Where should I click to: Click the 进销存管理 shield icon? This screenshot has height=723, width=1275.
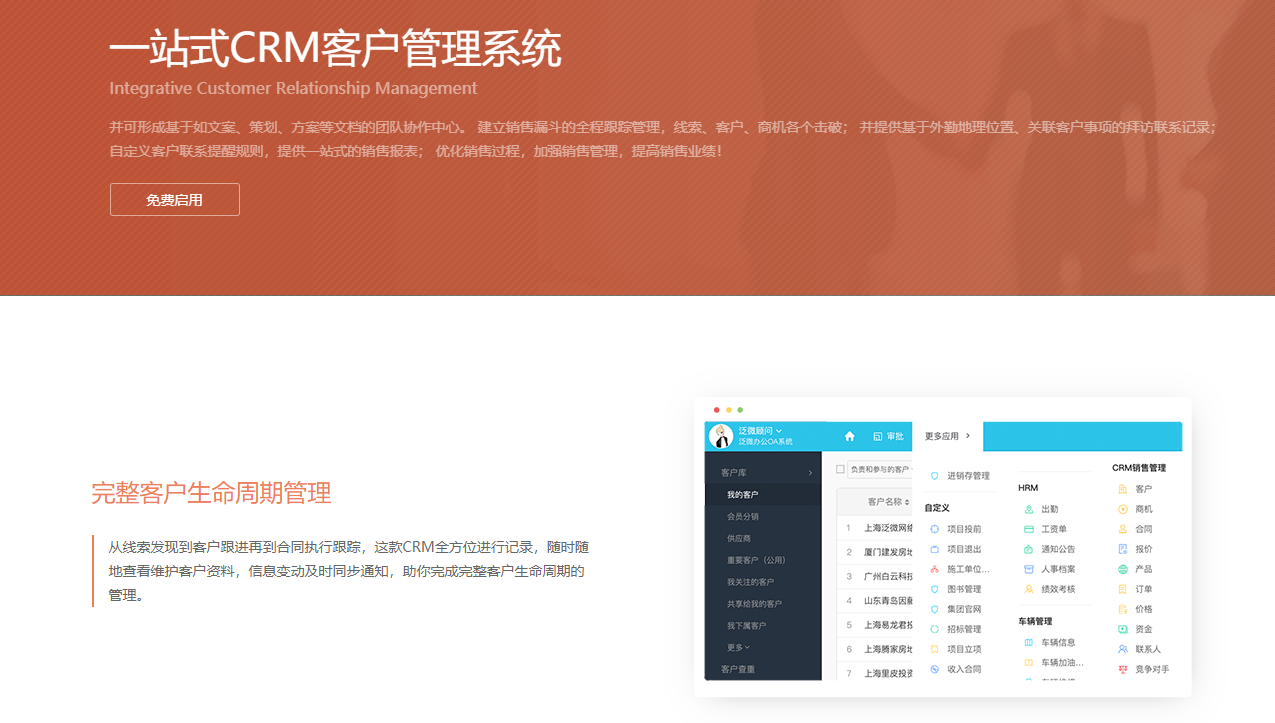tap(935, 476)
